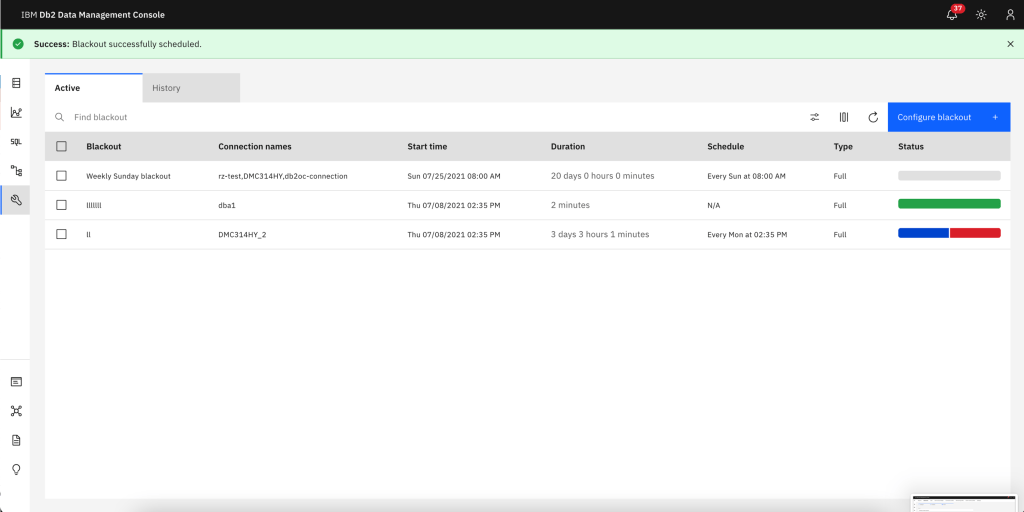Check the box for dba1 blackout row
Screen dimensions: 1024x512
62,204
